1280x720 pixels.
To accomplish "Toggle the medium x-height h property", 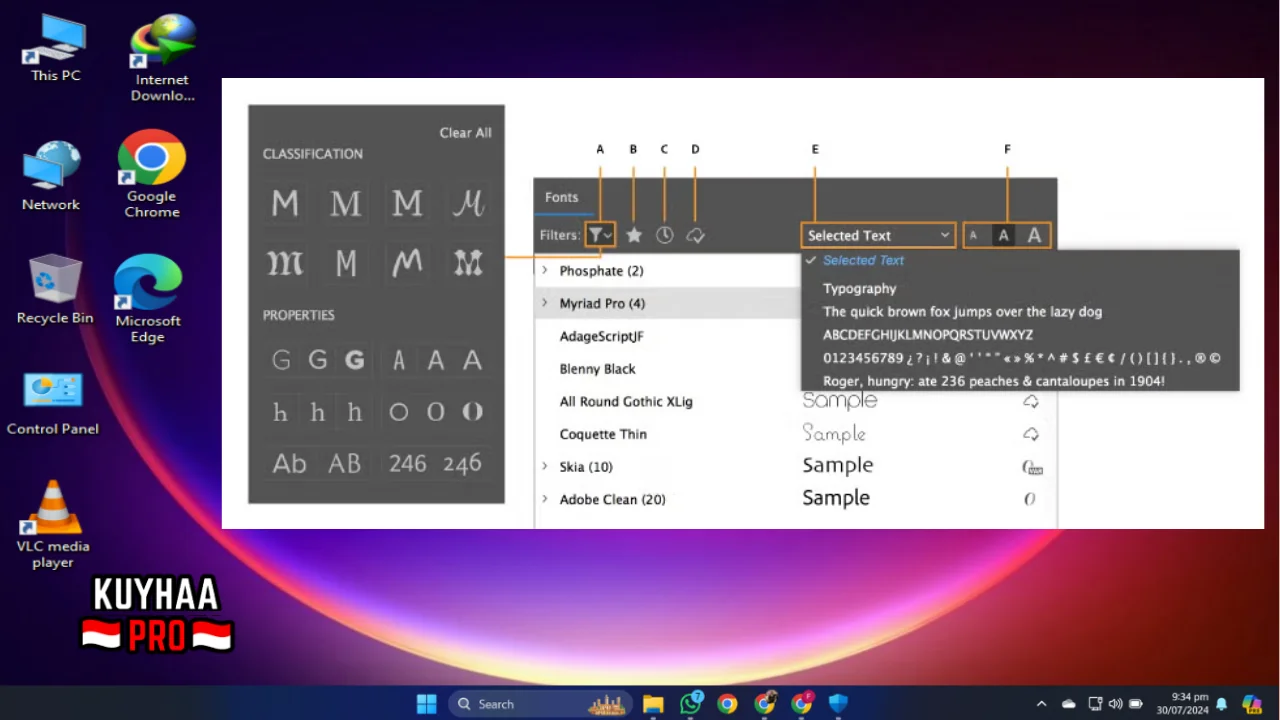I will pyautogui.click(x=318, y=412).
